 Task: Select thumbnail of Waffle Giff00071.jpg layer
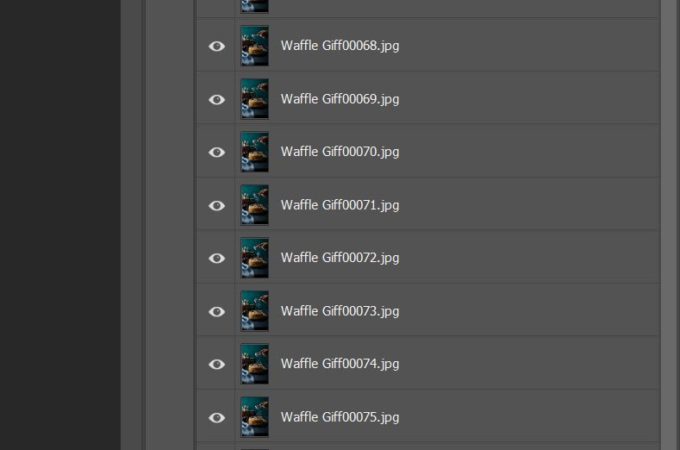tap(255, 205)
